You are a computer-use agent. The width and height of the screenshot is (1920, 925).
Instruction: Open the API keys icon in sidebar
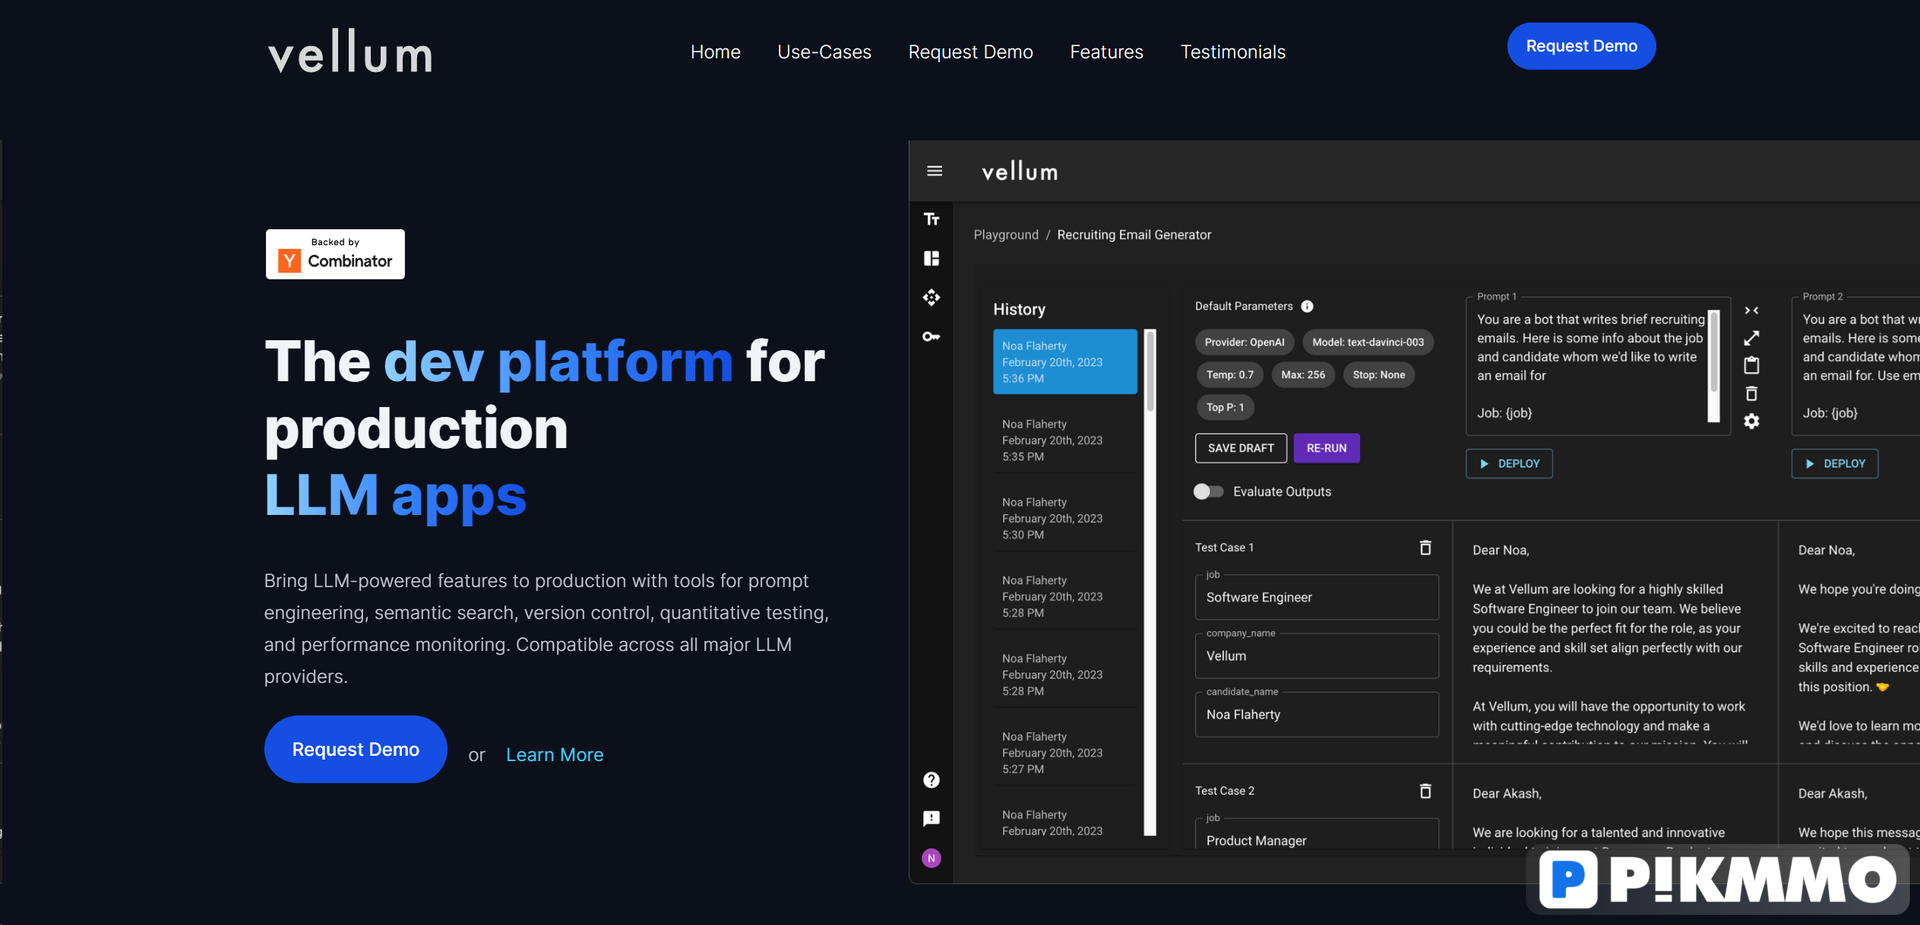[x=931, y=336]
